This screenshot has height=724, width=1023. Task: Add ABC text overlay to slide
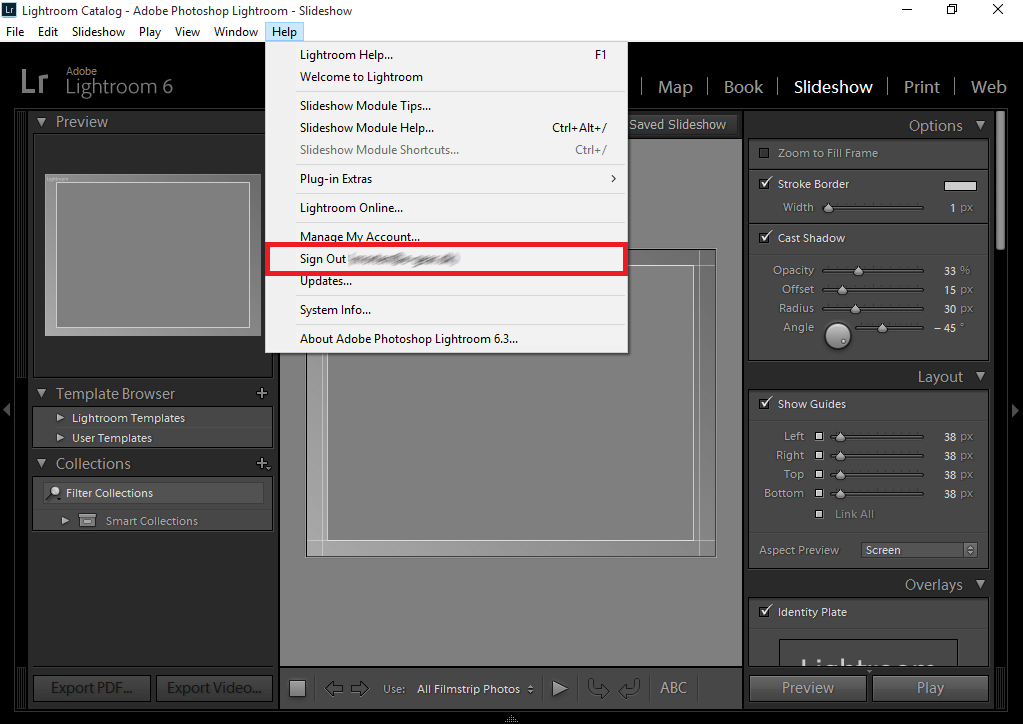(x=673, y=687)
